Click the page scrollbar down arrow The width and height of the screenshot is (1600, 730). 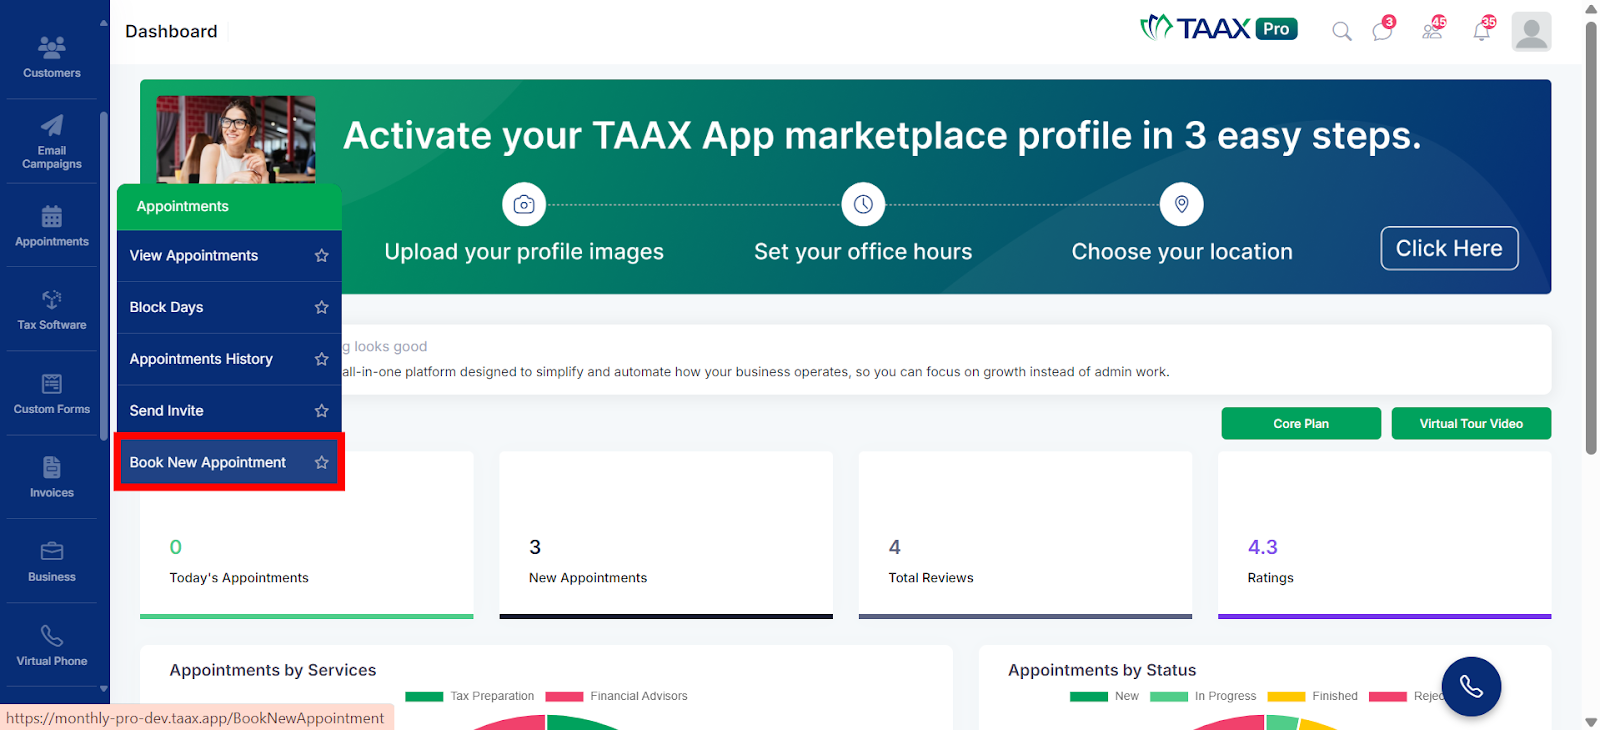[x=1591, y=721]
